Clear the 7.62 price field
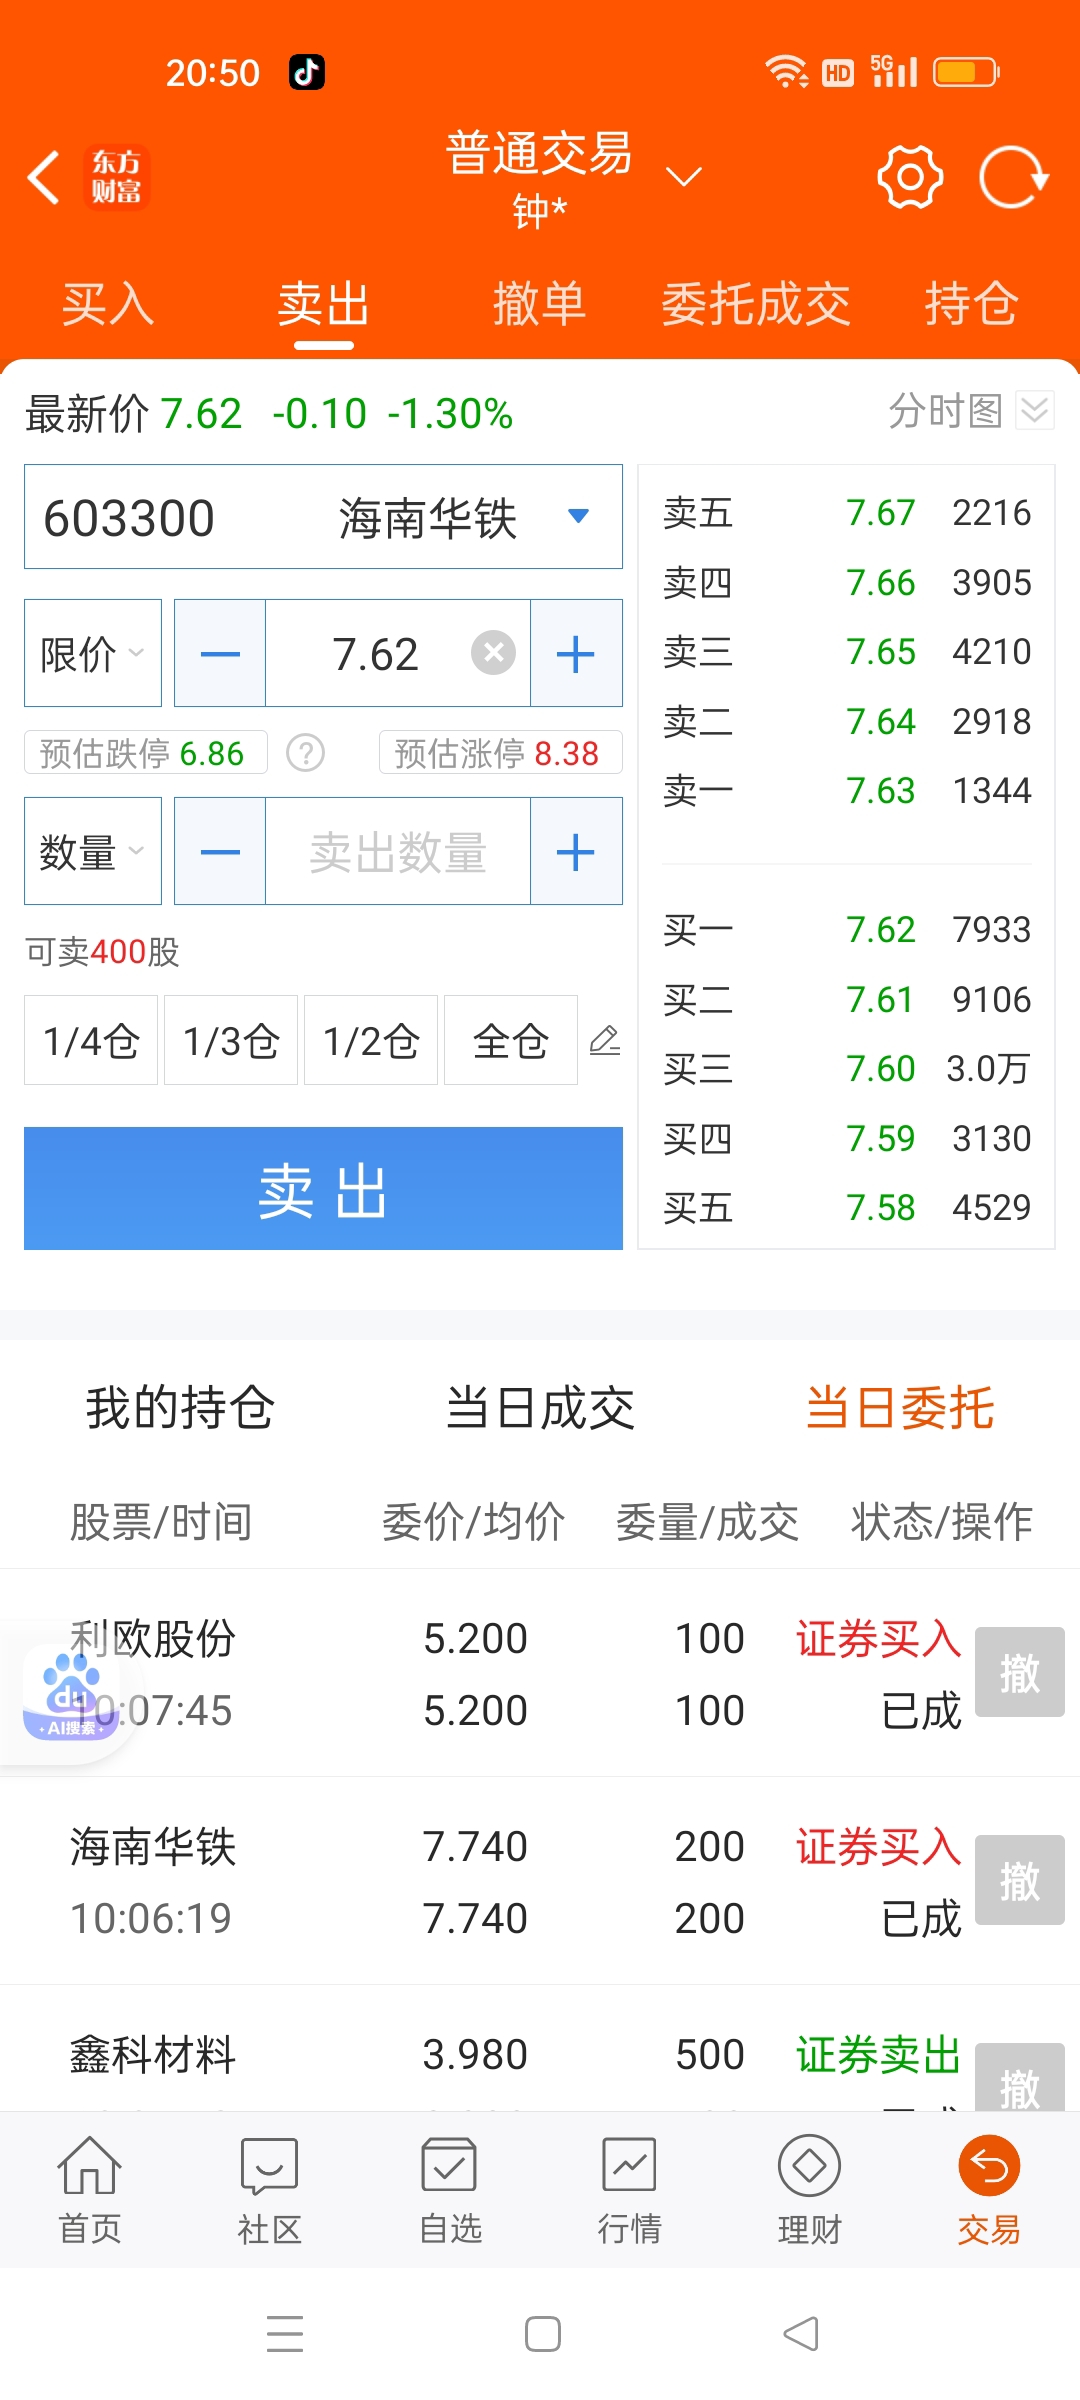The image size is (1080, 2400). (x=493, y=653)
